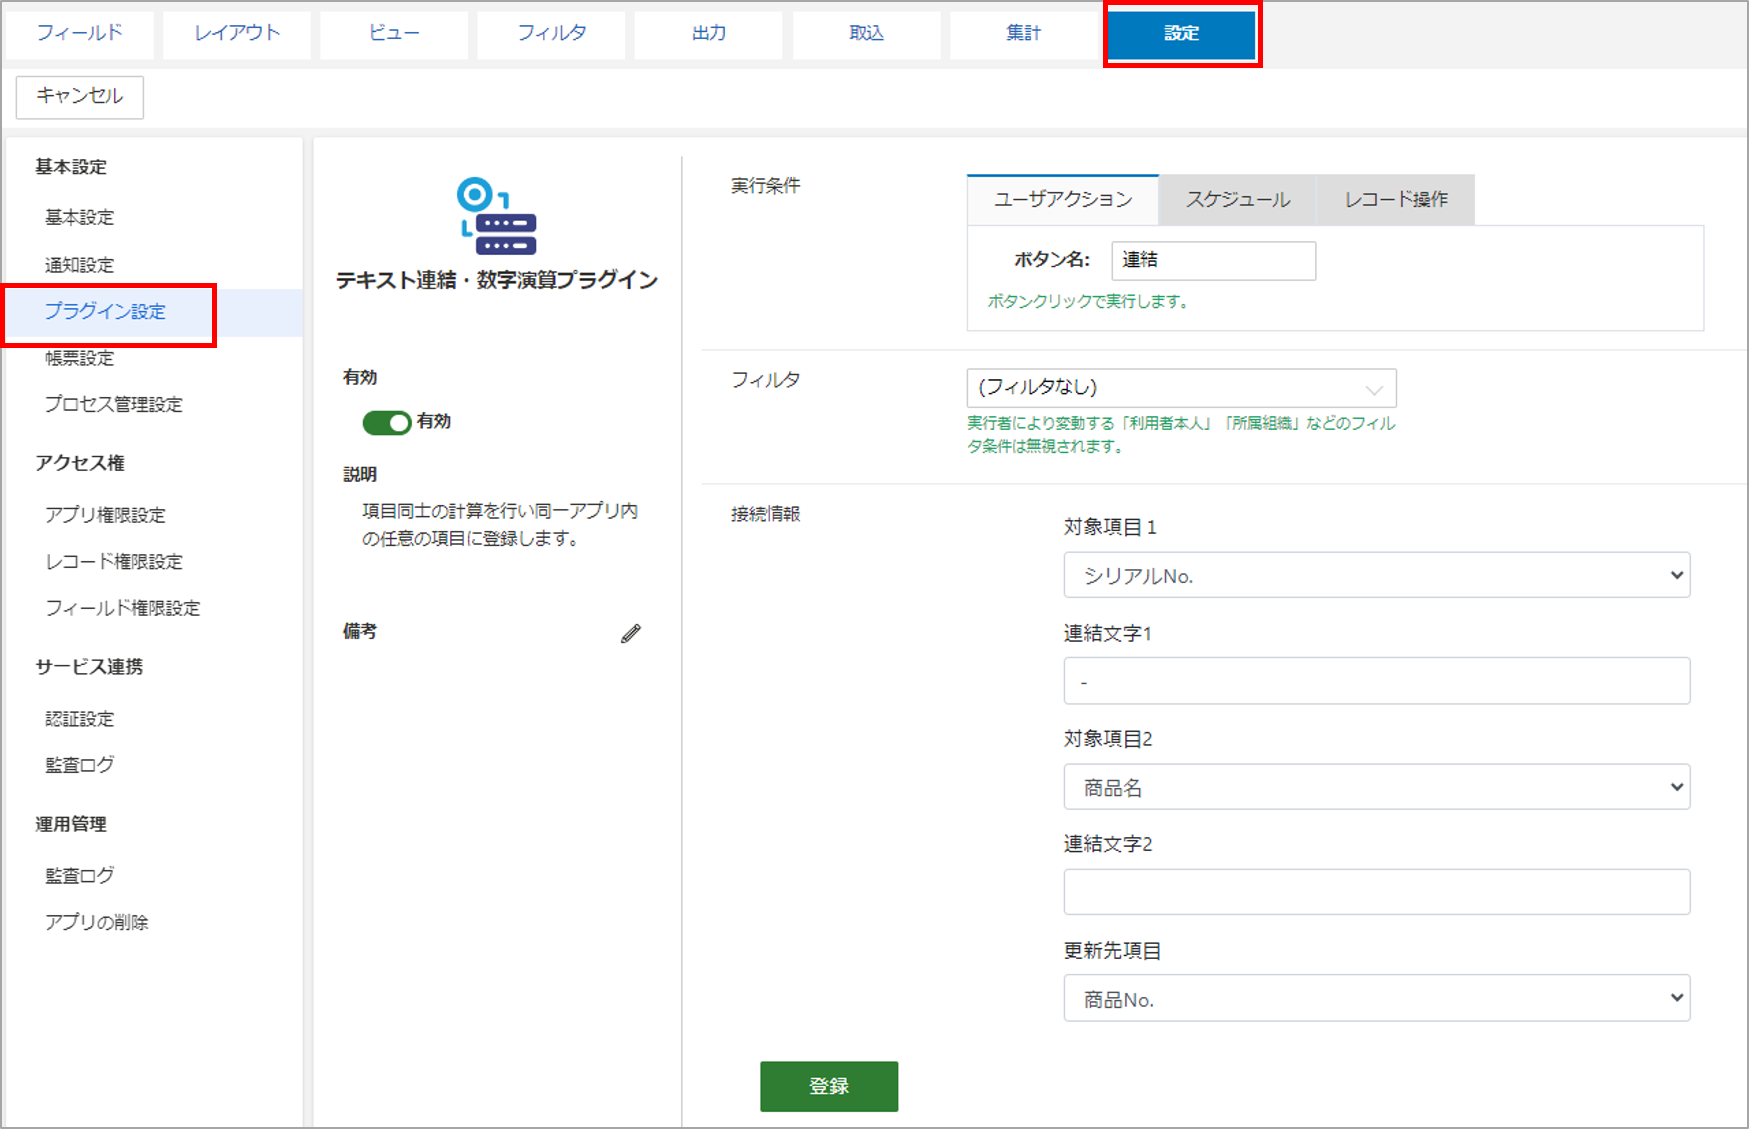This screenshot has height=1129, width=1749.
Task: Select プラグイン設定 in the sidebar
Action: tap(106, 312)
